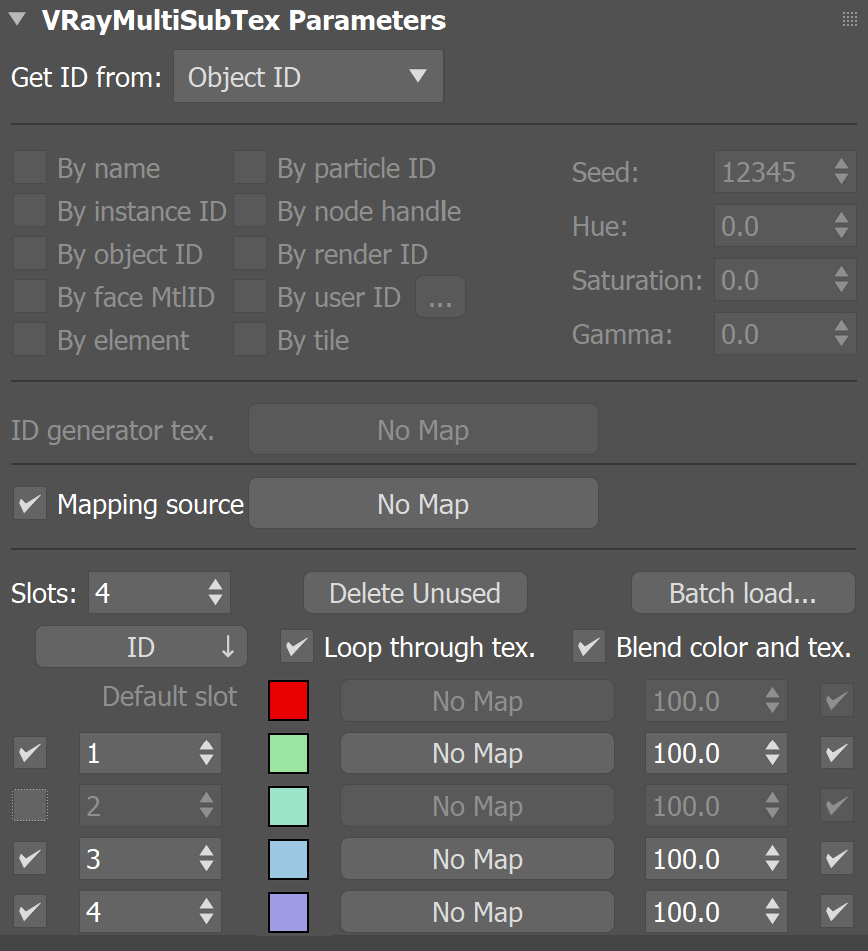The image size is (868, 951).
Task: Toggle the right-side texture checkbox of slot 3
Action: [836, 858]
